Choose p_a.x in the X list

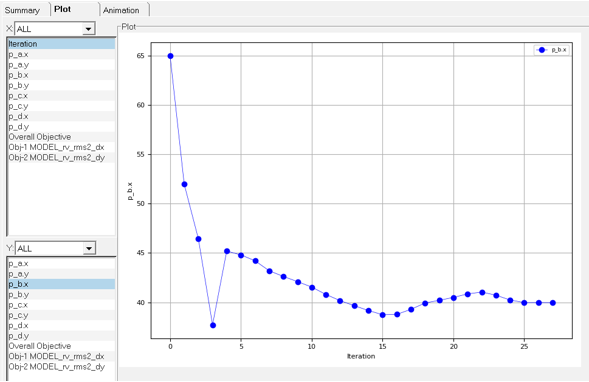61,54
